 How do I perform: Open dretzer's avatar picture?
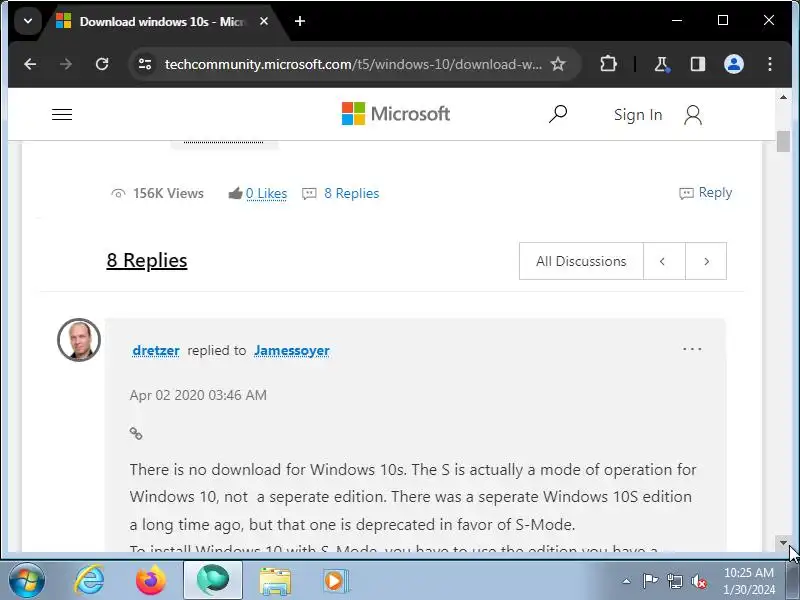click(79, 340)
